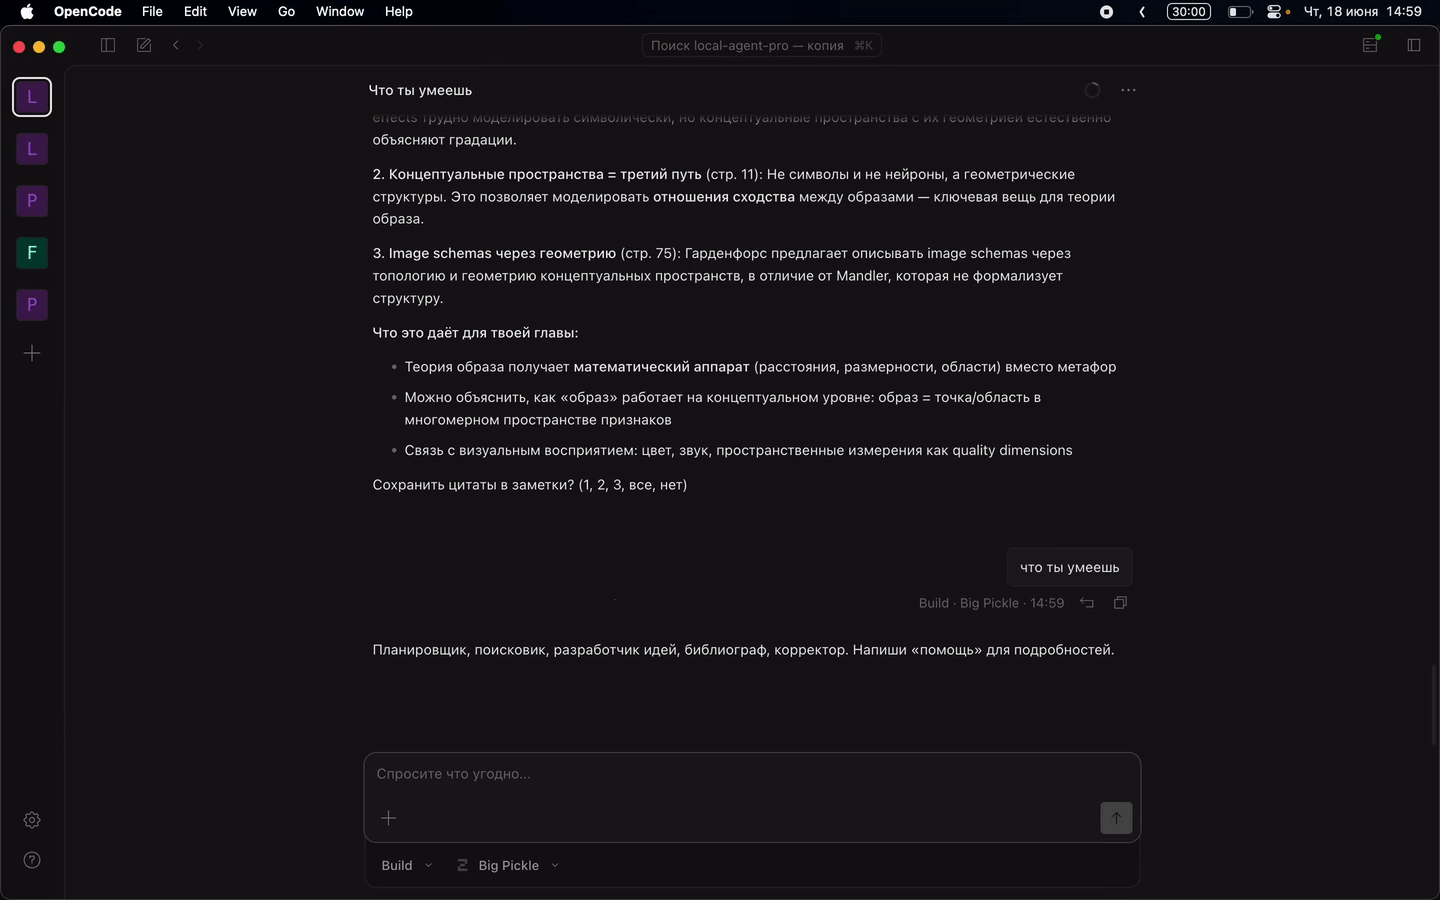1440x900 pixels.
Task: Click the chat scrollbar thumb
Action: pyautogui.click(x=1434, y=703)
